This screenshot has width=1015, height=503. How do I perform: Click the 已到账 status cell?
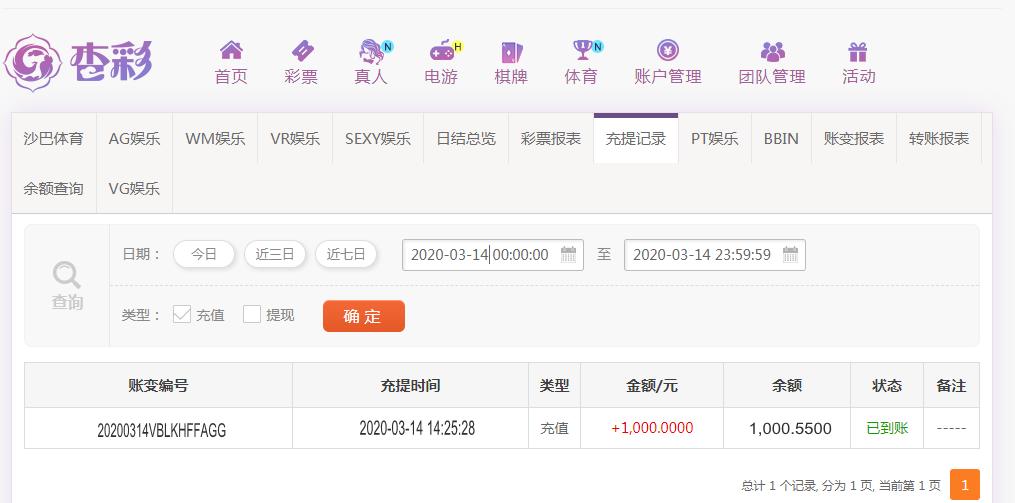click(x=887, y=428)
